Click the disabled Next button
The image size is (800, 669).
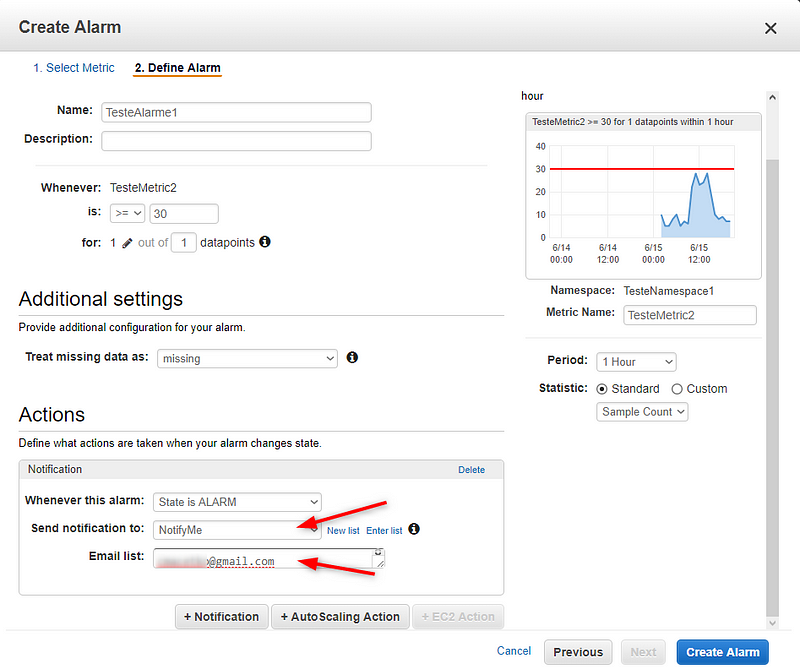(643, 652)
